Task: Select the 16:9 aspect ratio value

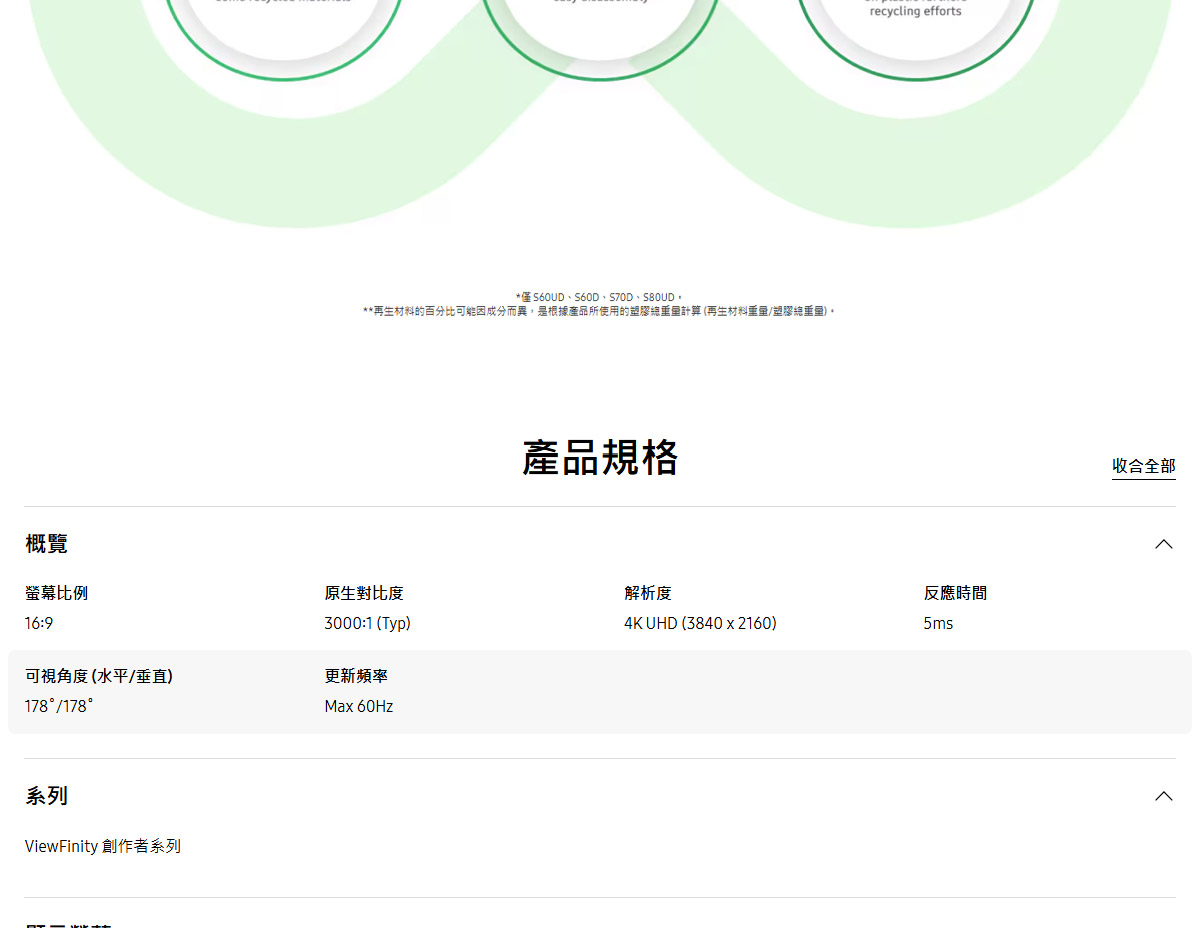Action: pyautogui.click(x=40, y=622)
